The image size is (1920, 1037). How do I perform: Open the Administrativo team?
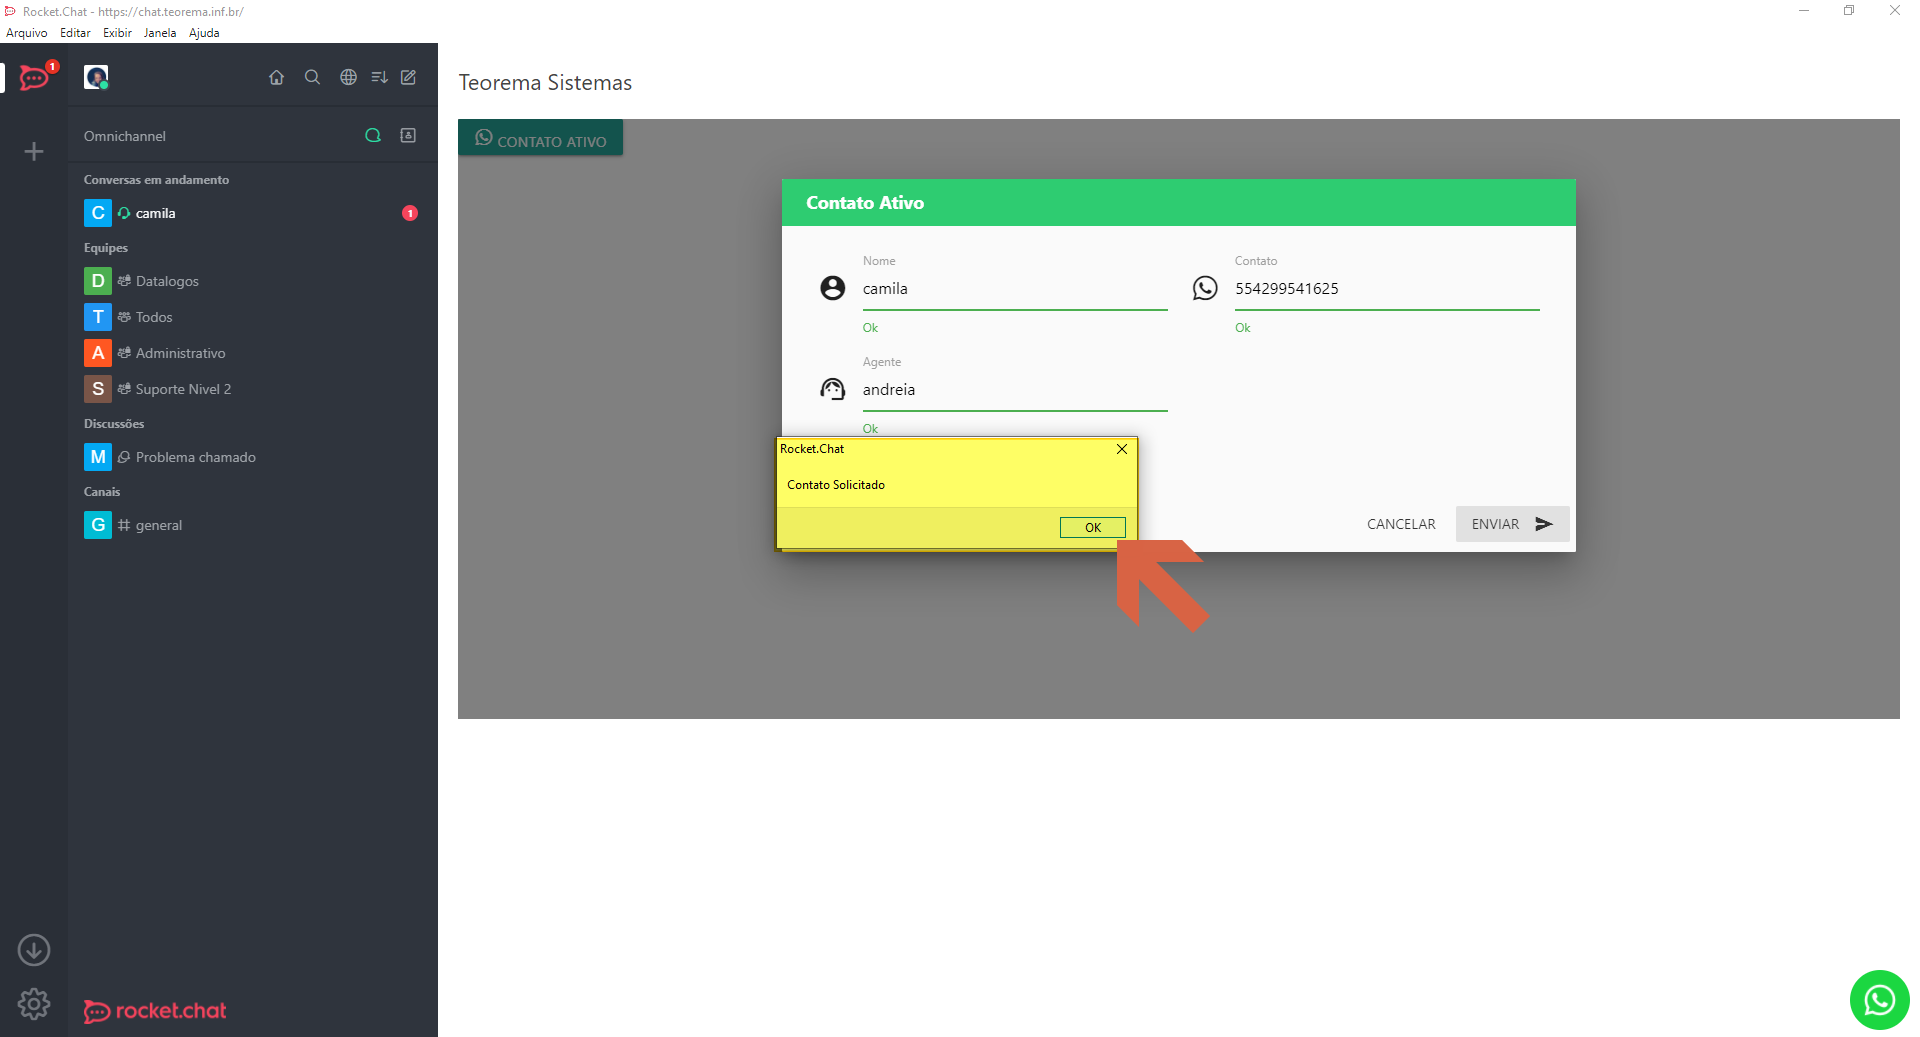[x=253, y=353]
